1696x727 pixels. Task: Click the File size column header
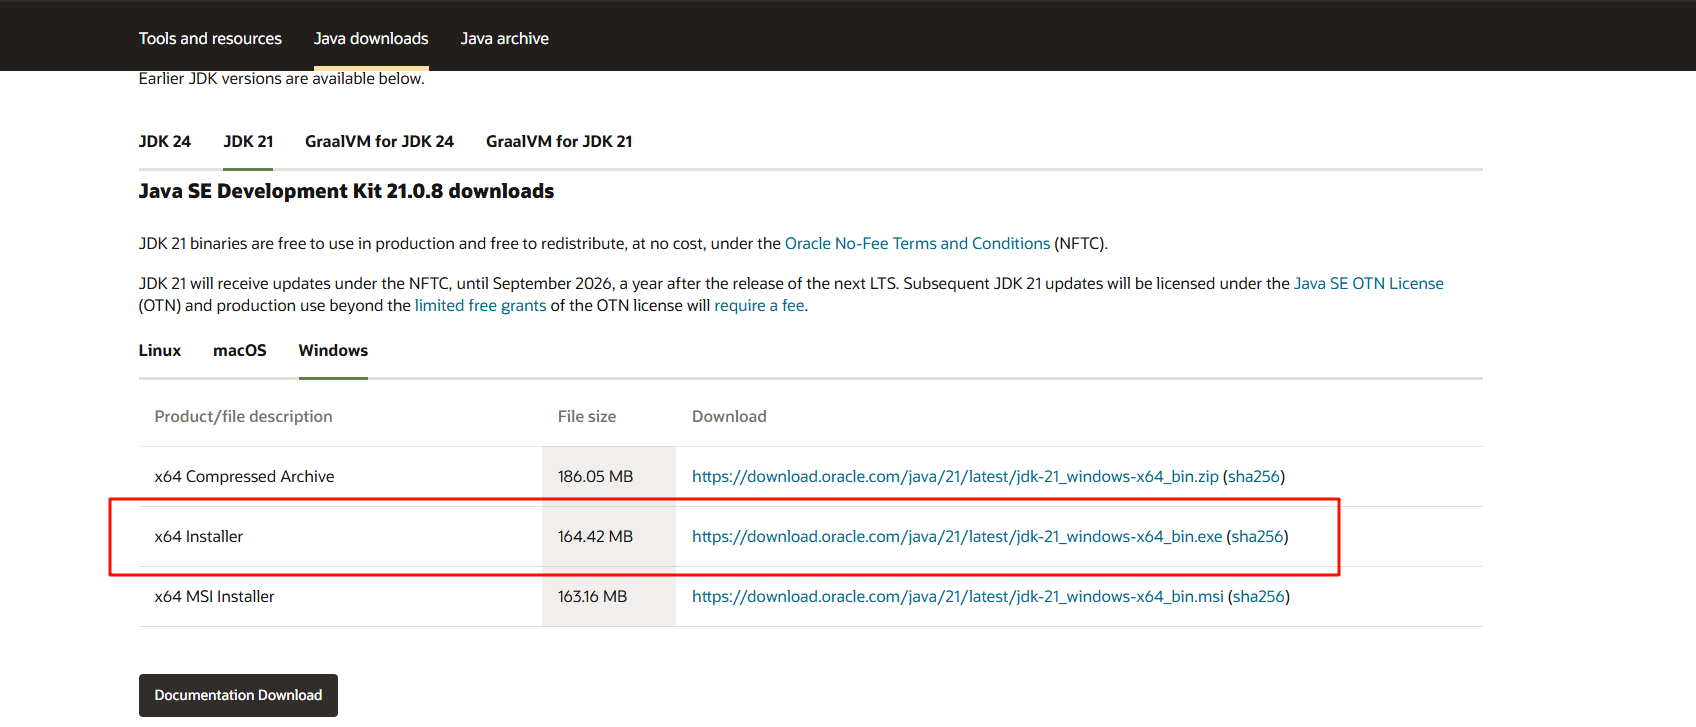tap(587, 416)
